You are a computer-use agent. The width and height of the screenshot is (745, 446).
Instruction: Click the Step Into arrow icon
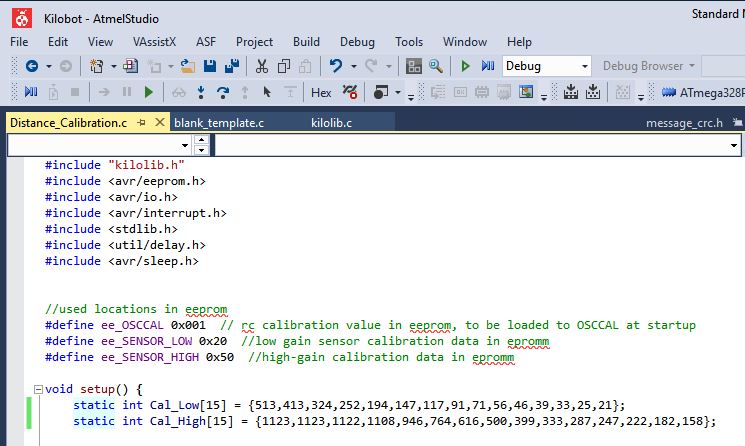201,92
